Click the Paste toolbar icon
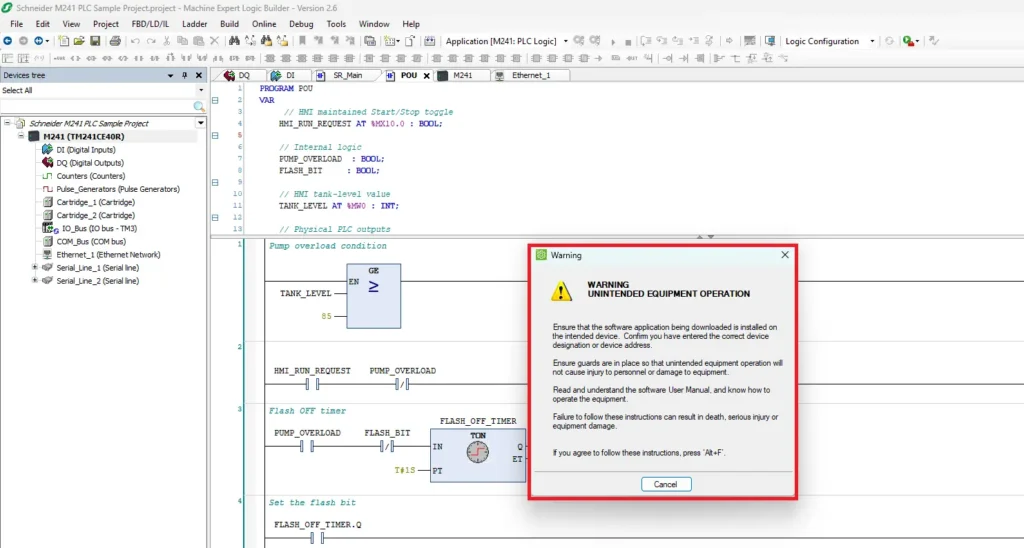 199,40
